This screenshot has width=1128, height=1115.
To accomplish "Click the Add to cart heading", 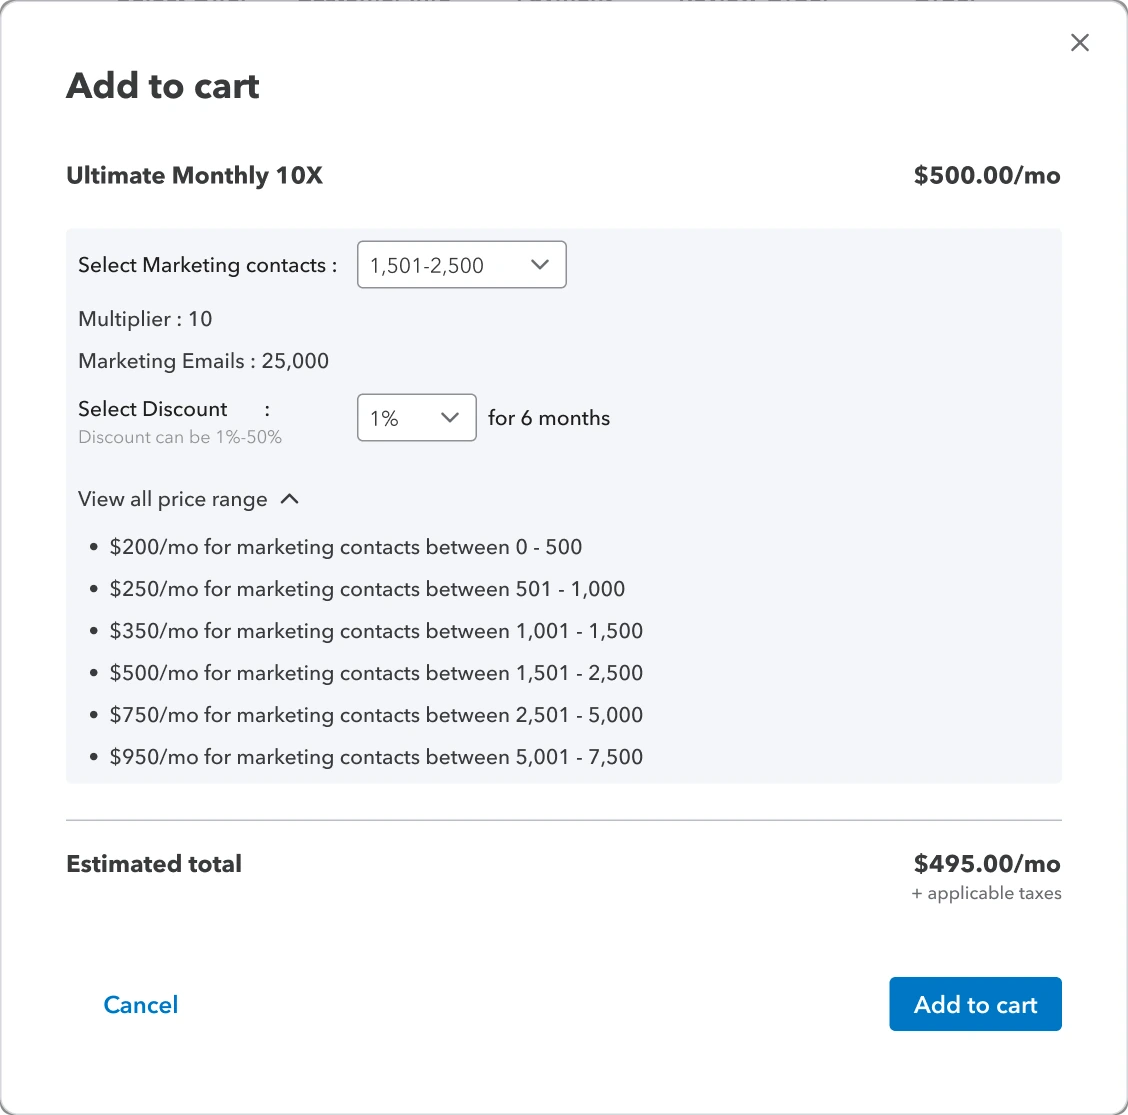I will [x=163, y=86].
